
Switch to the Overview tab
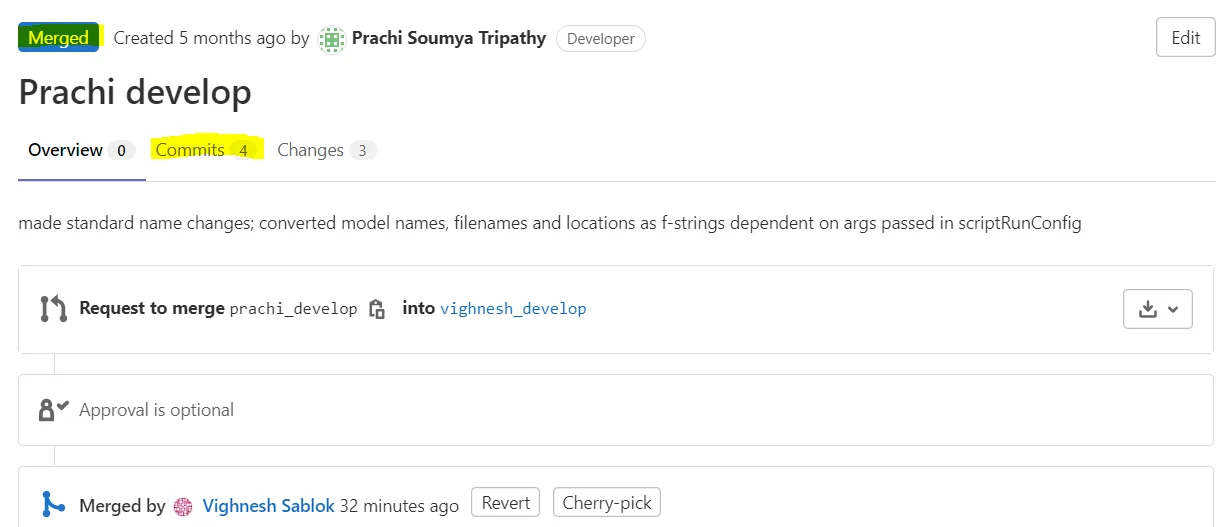tap(66, 150)
